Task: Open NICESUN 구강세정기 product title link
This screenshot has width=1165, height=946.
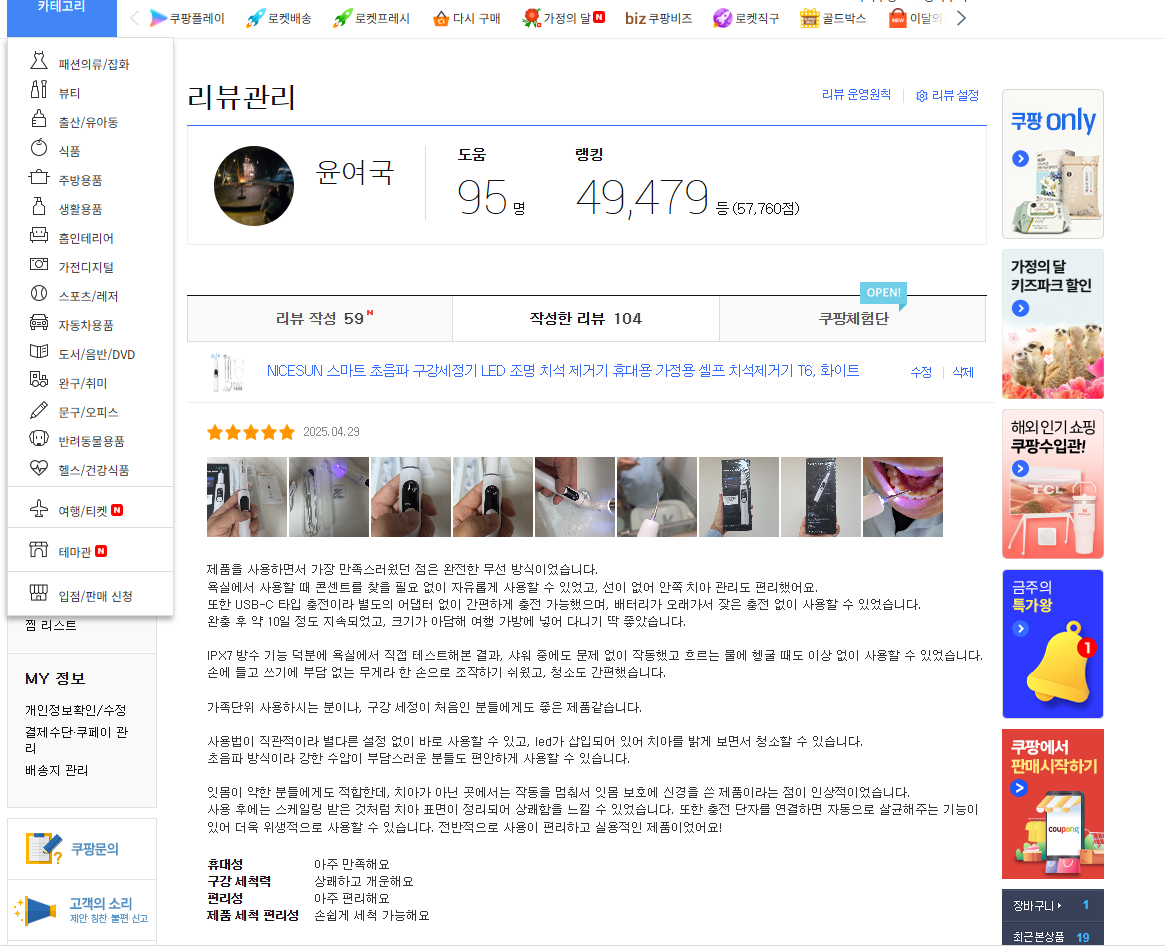Action: point(562,370)
